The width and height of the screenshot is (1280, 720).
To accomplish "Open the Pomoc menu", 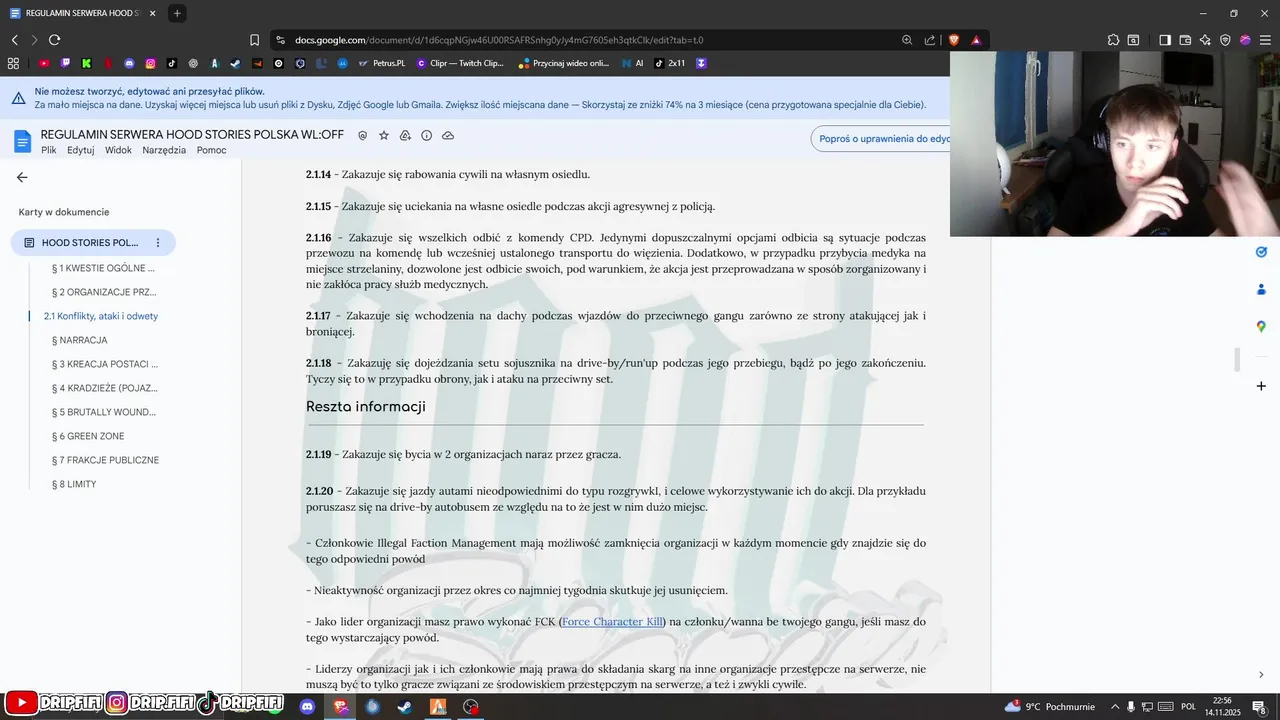I will pyautogui.click(x=211, y=150).
